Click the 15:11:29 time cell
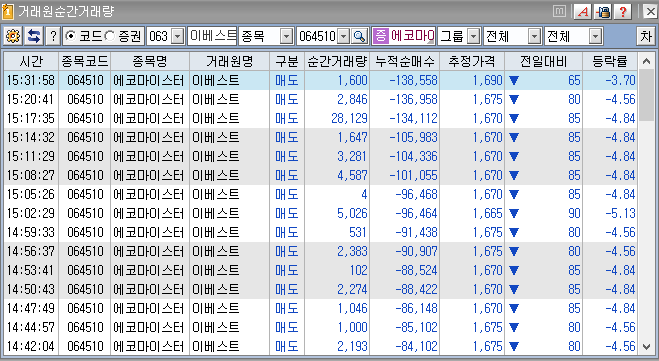659x361 pixels. [31, 156]
